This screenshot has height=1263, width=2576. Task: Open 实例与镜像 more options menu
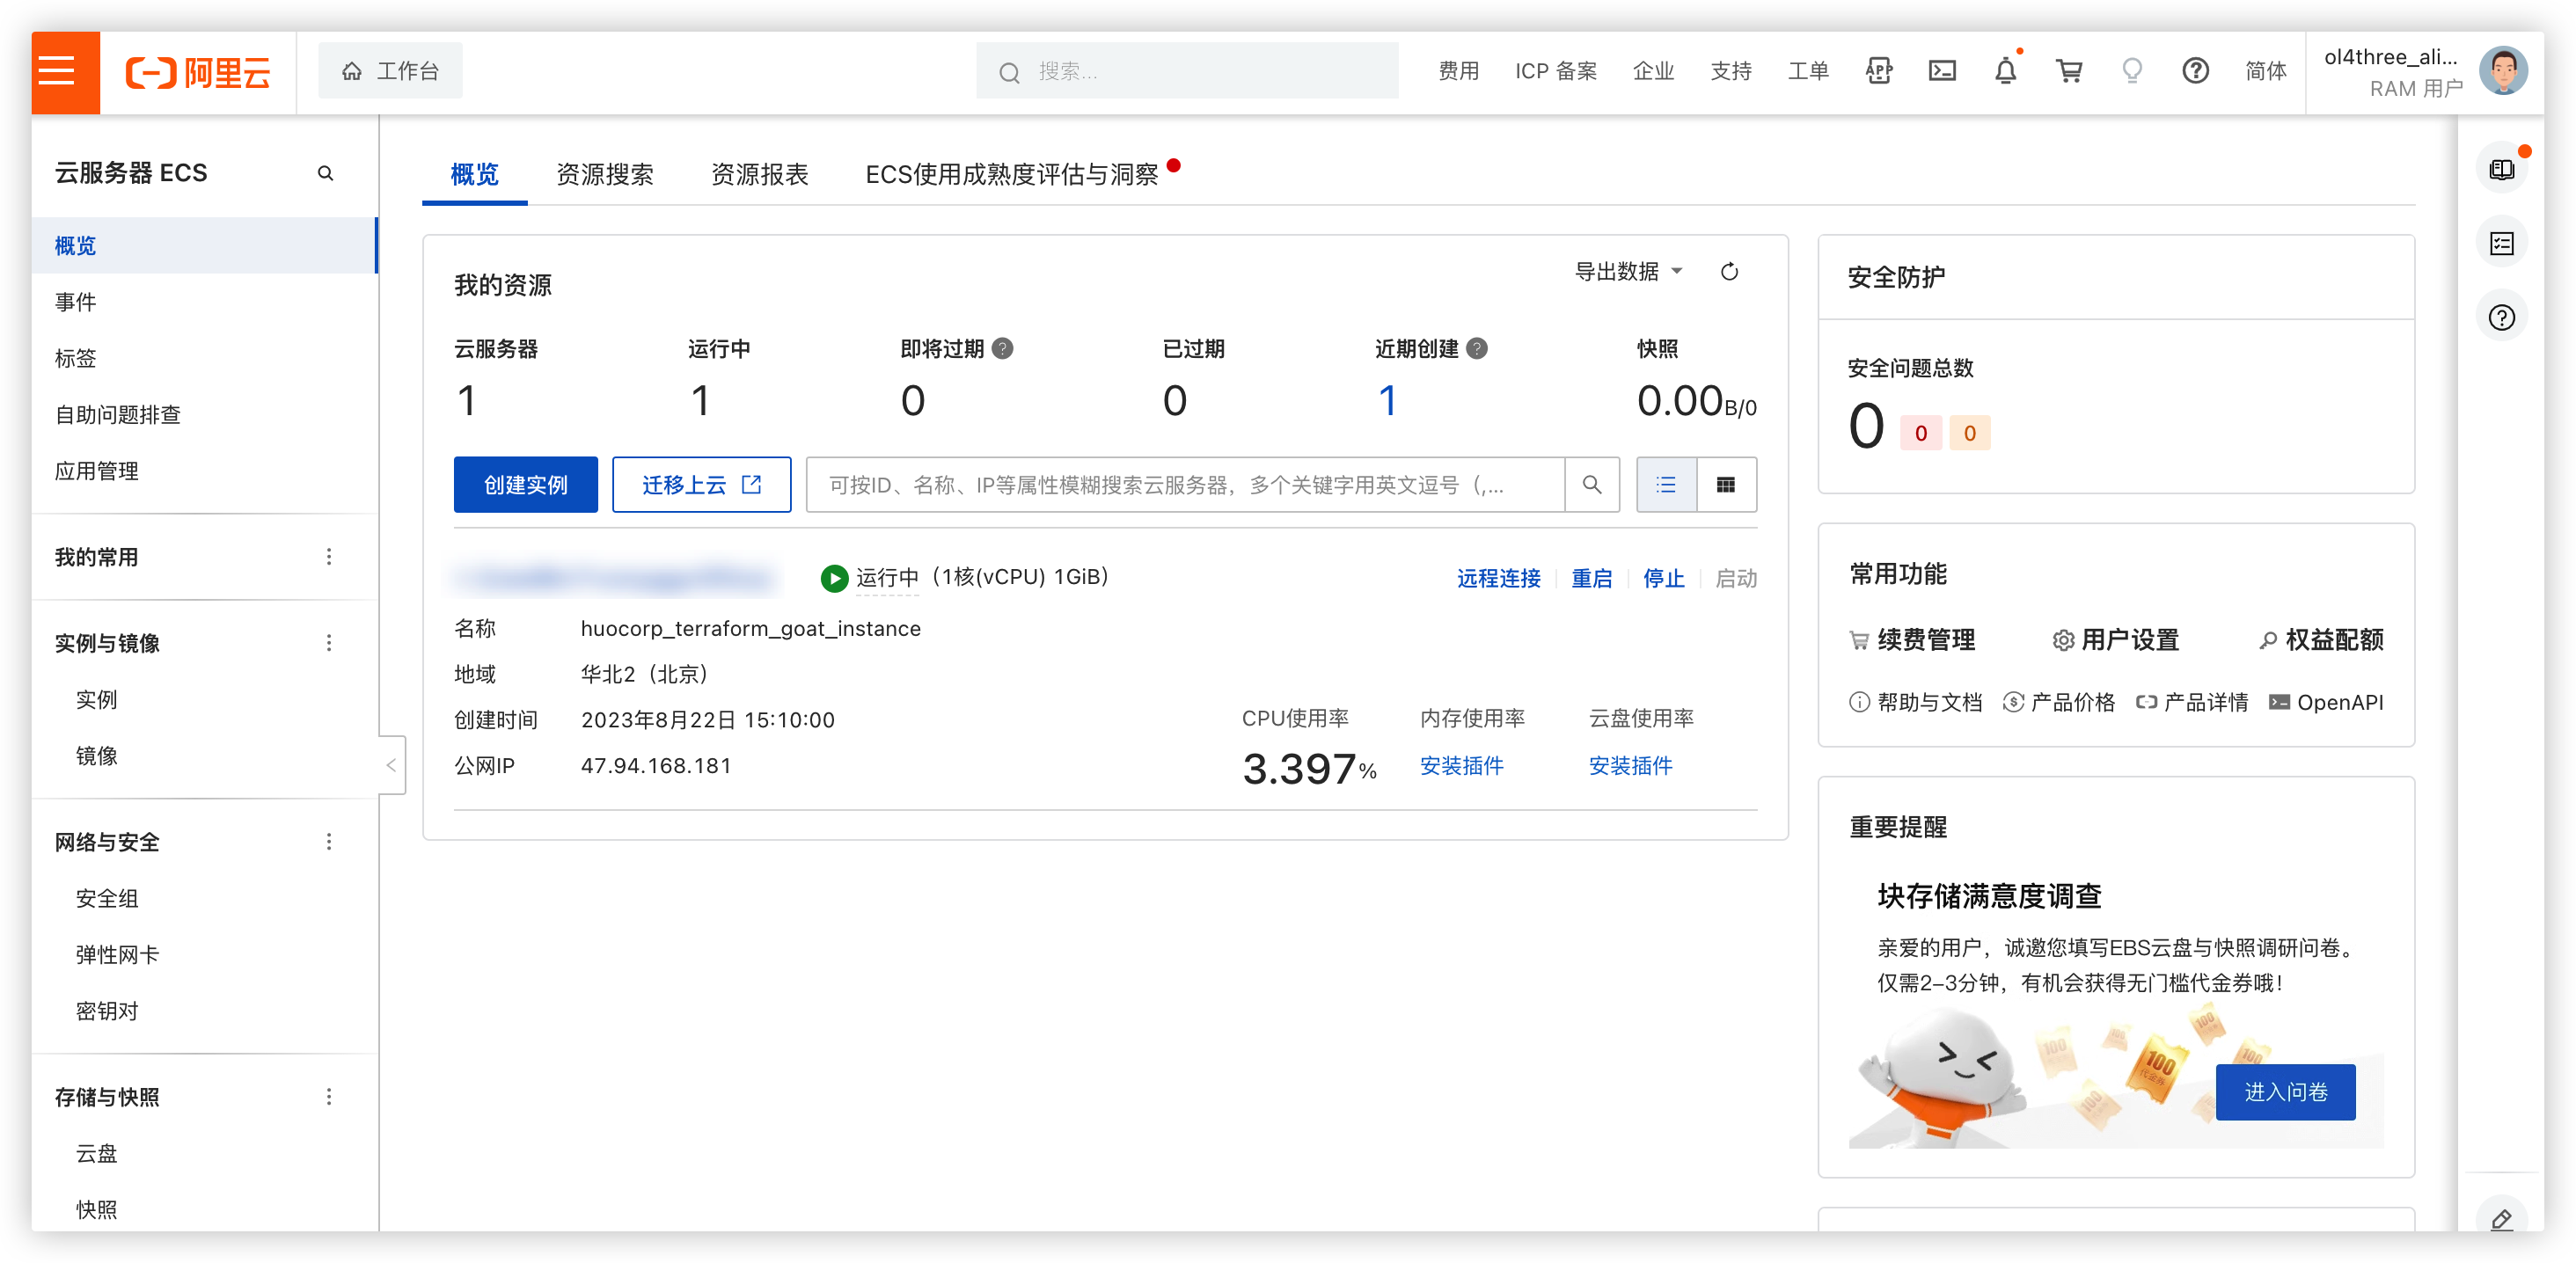tap(328, 643)
